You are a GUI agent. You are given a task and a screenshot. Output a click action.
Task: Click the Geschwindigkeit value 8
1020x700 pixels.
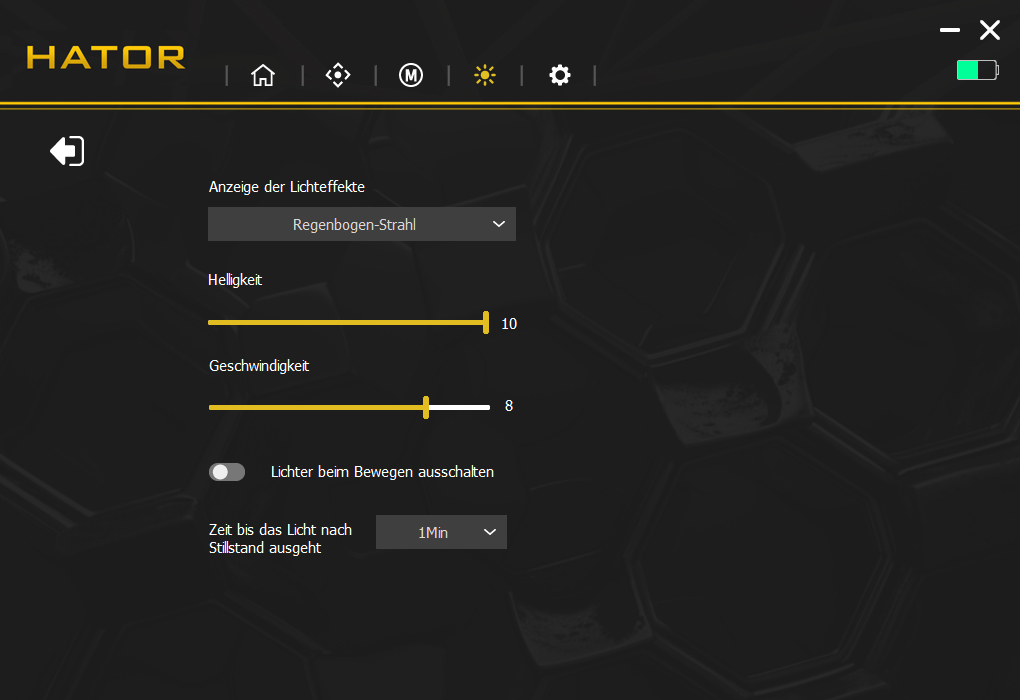509,406
